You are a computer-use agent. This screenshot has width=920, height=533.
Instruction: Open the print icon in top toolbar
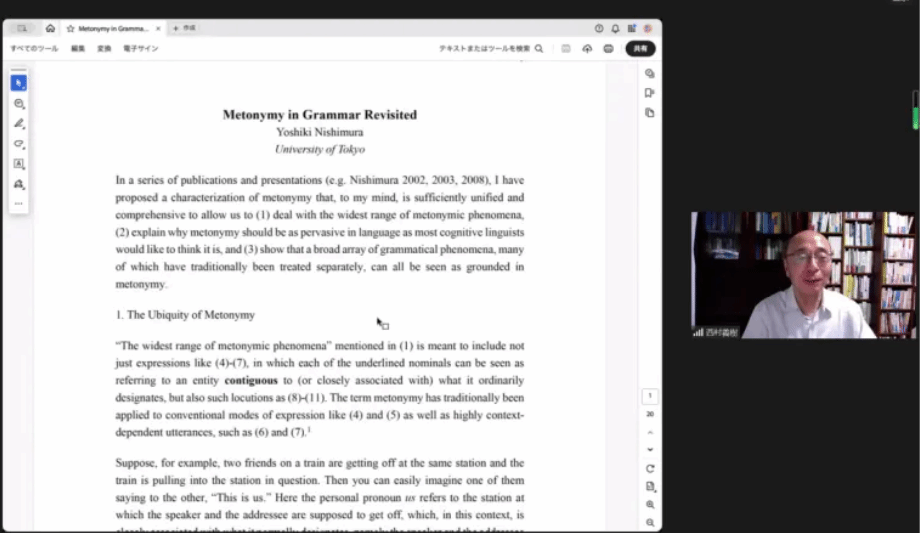pos(608,48)
